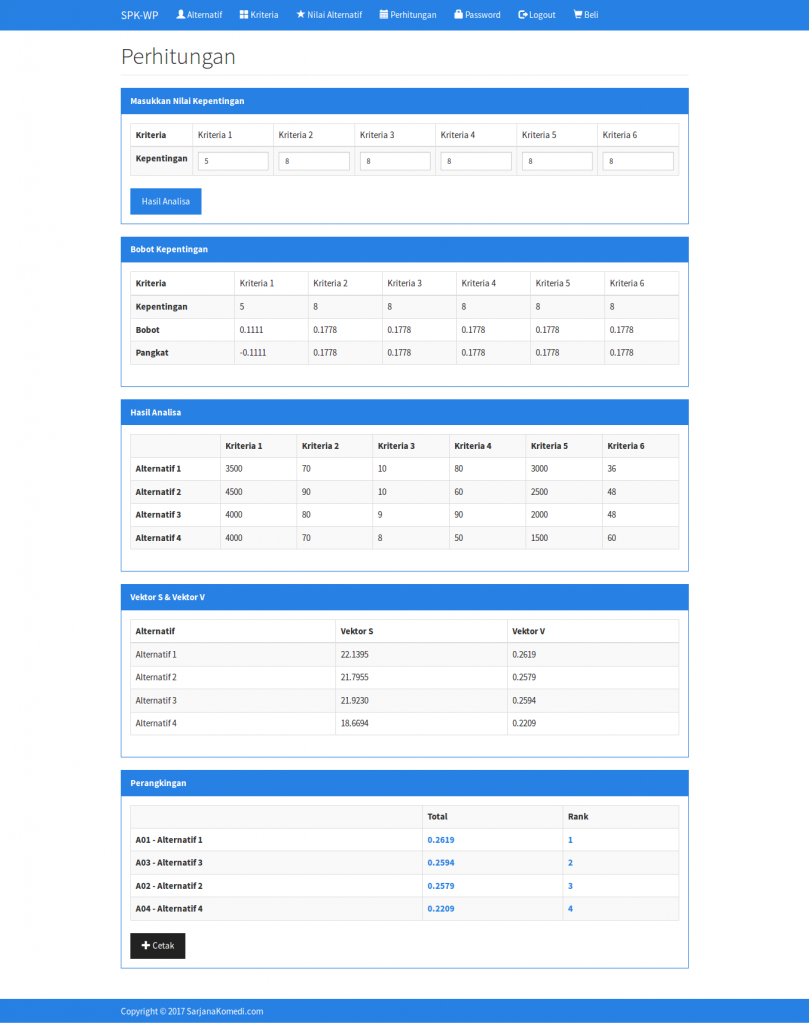The image size is (809, 1024).
Task: Click the A04 - Alternatif 4 ranking row
Action: point(405,908)
